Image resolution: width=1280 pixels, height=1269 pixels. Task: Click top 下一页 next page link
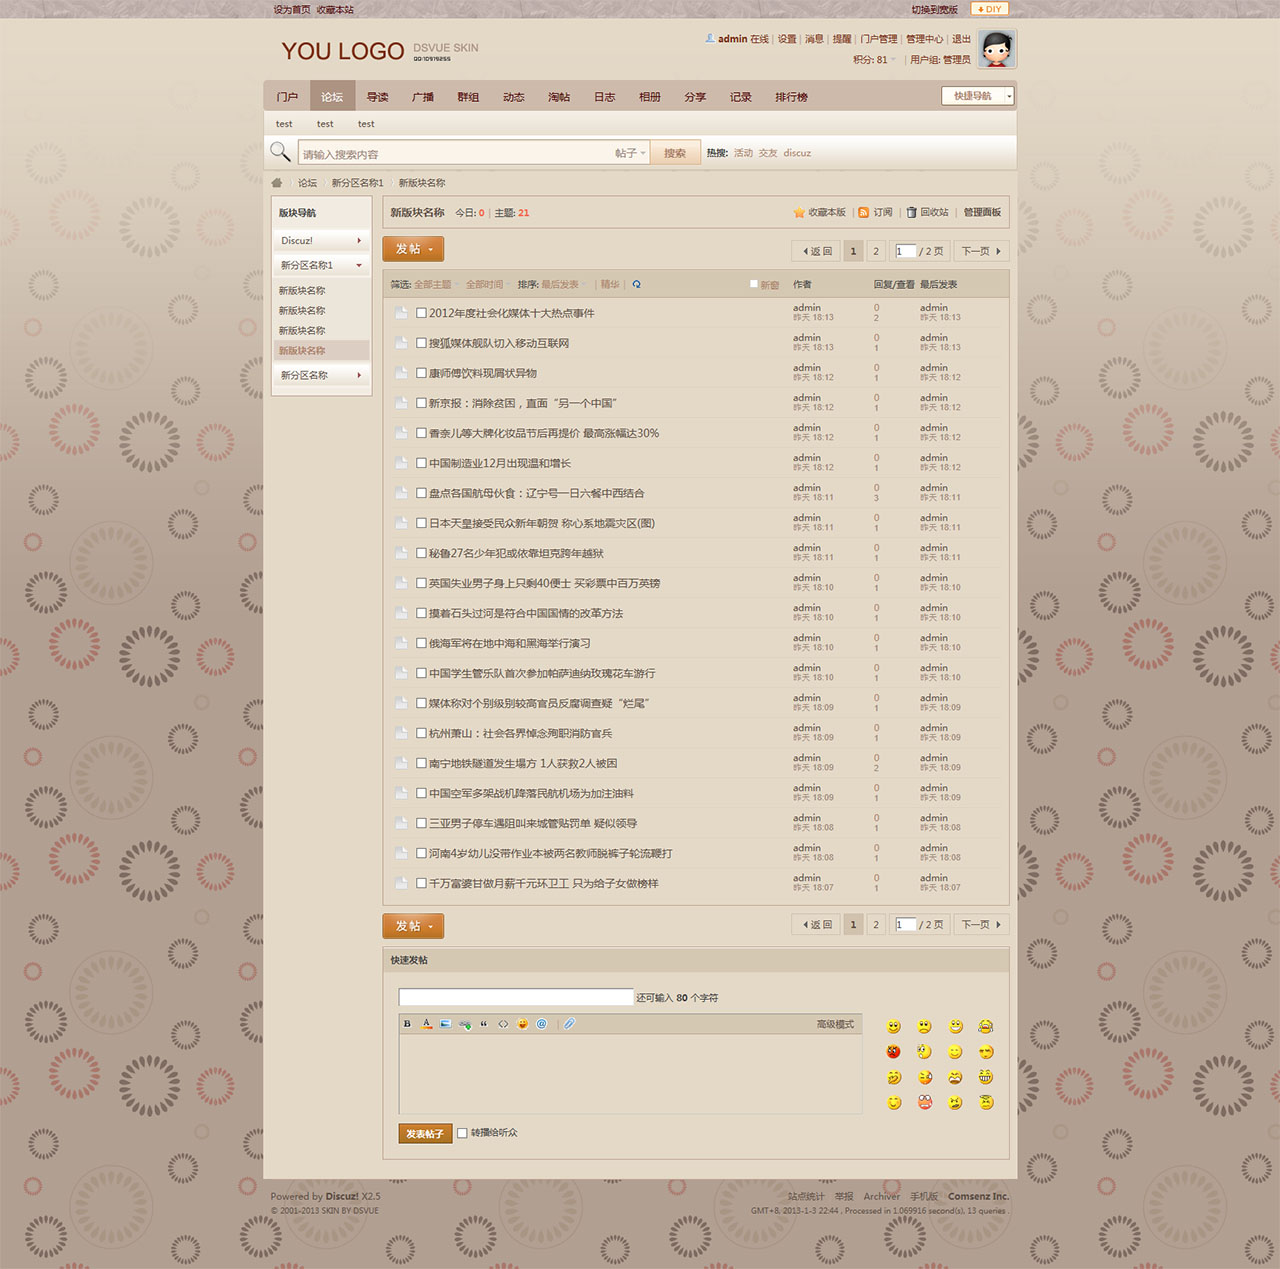tap(981, 251)
